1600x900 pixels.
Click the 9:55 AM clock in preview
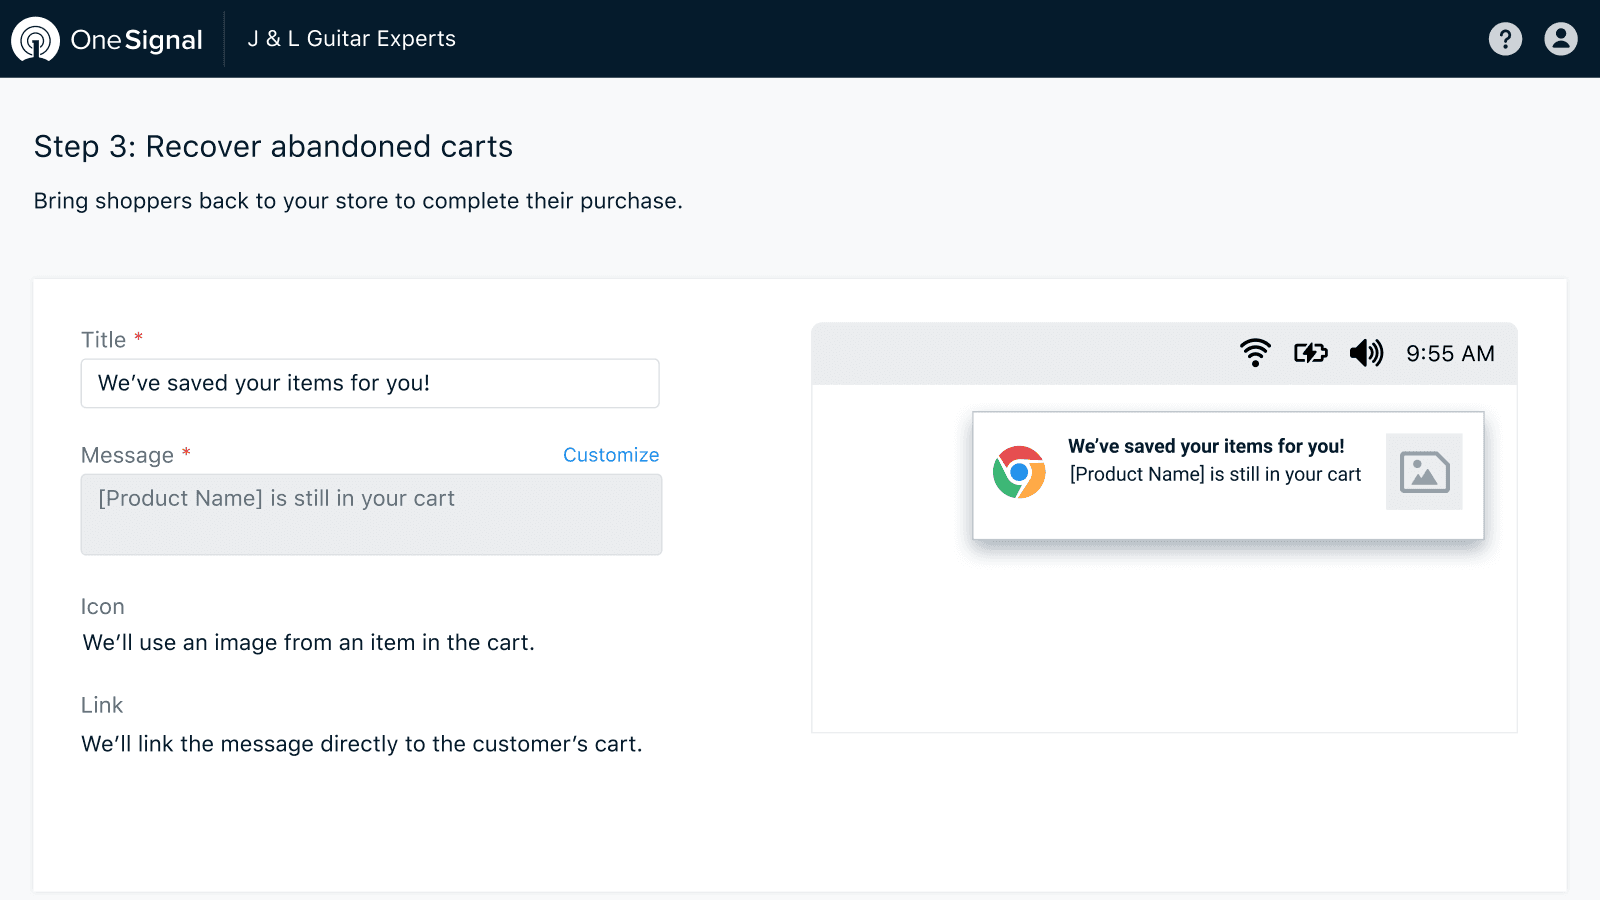tap(1449, 352)
